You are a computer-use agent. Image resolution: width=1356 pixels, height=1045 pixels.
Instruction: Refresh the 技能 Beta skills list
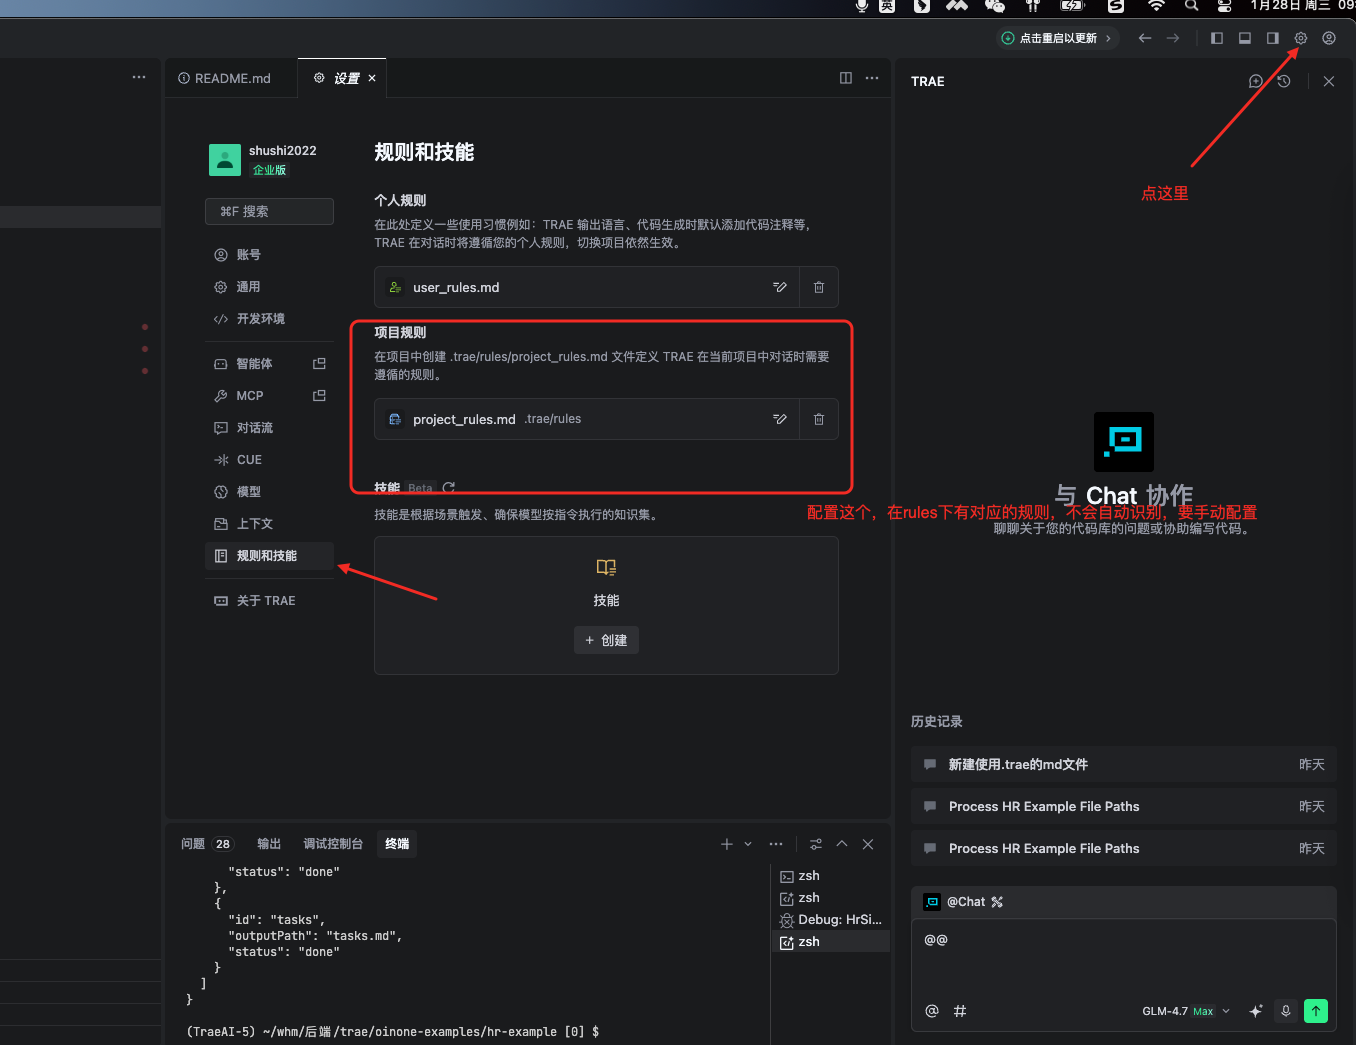(449, 488)
